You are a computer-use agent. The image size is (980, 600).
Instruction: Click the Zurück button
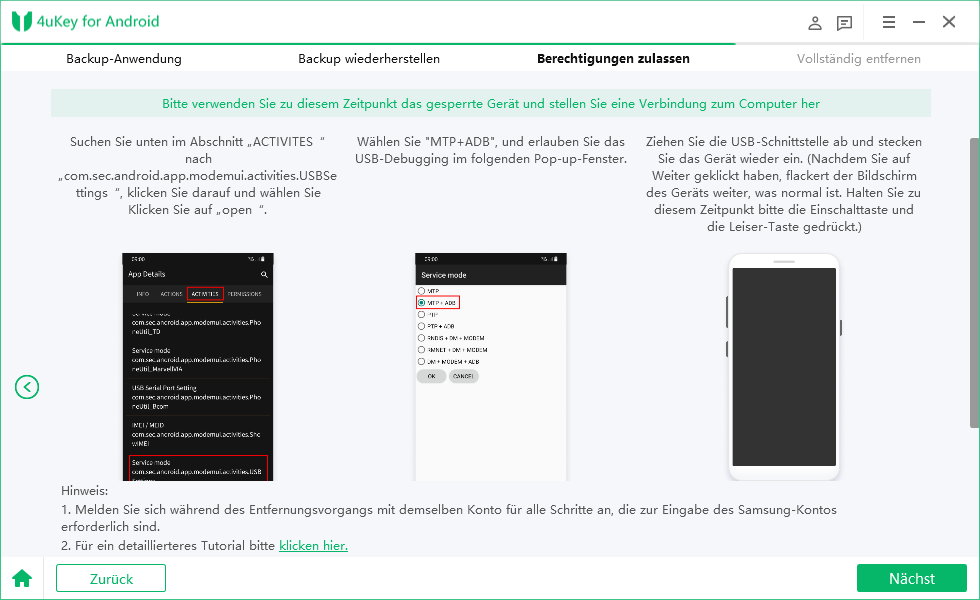coord(111,578)
